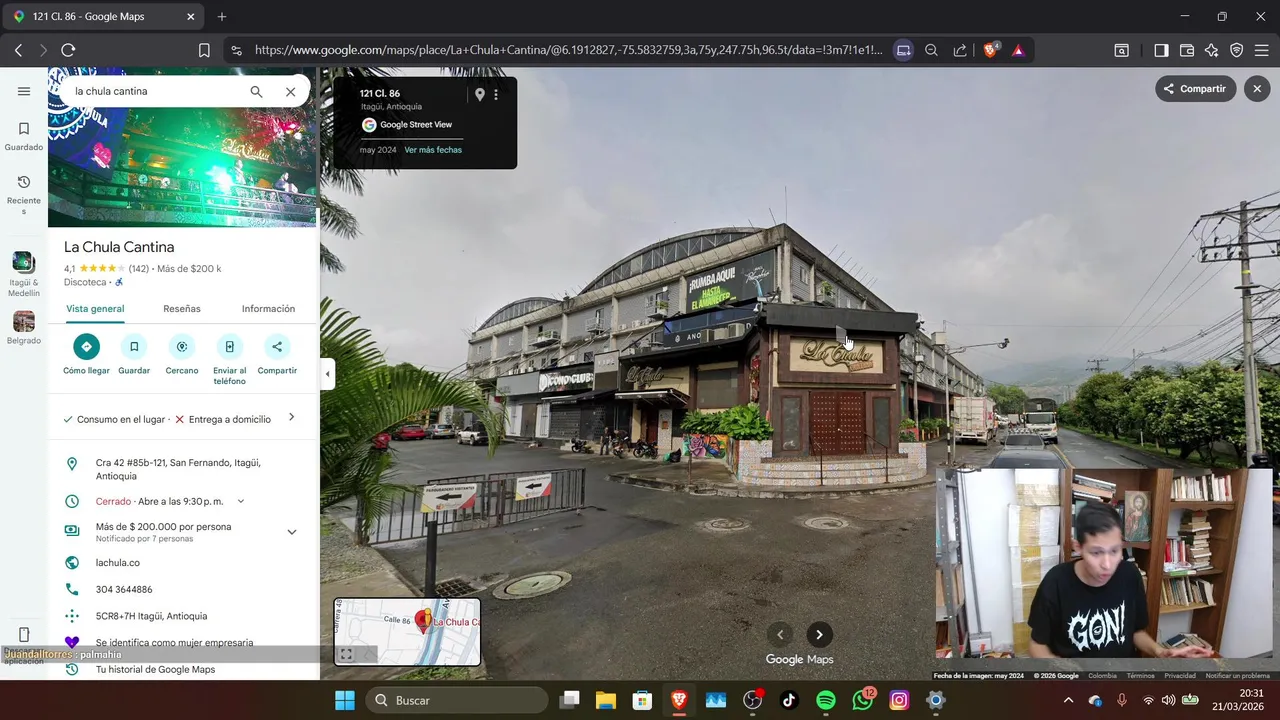Open the Google Maps hamburger menu
The height and width of the screenshot is (720, 1280).
24,91
